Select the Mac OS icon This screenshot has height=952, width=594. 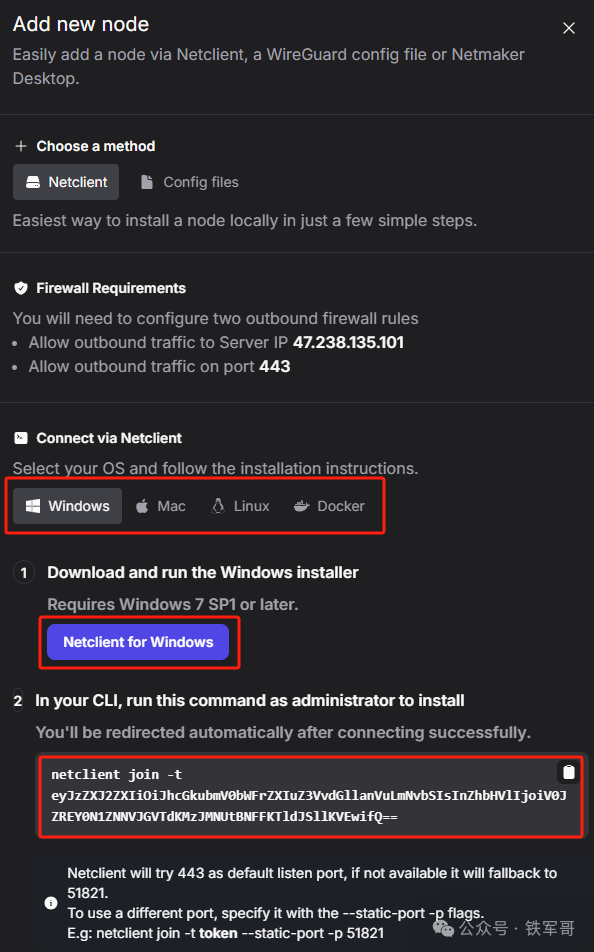point(140,506)
